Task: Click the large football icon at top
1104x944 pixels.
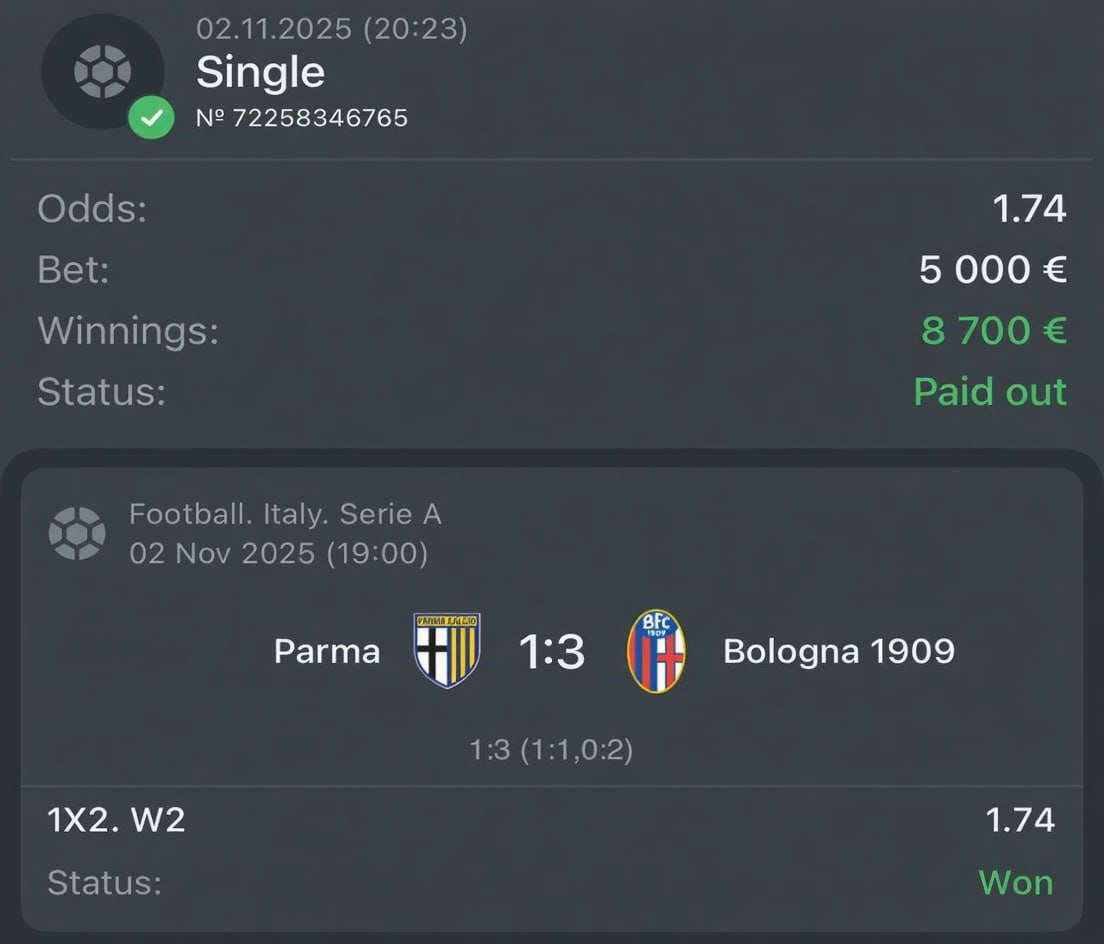Action: (102, 71)
